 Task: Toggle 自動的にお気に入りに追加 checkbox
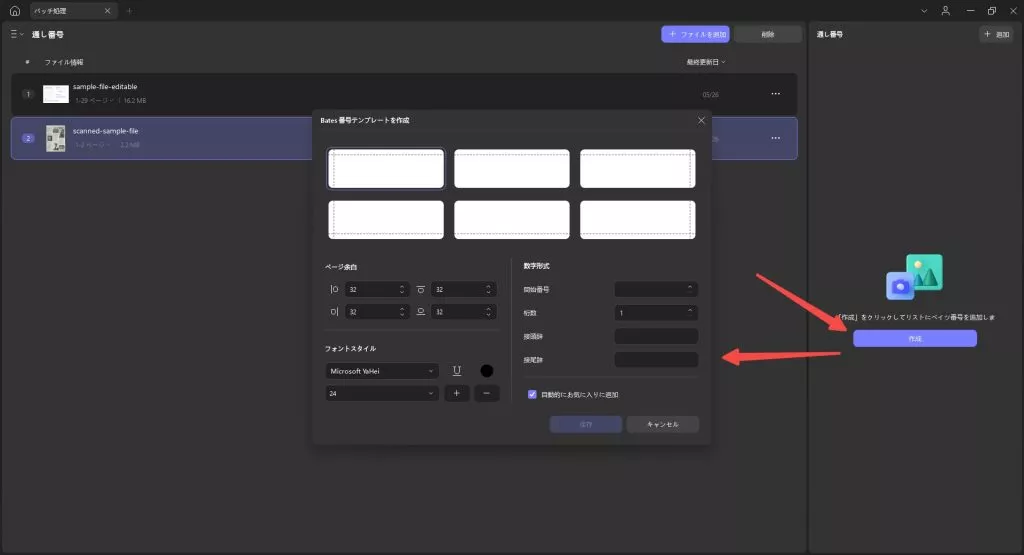click(x=532, y=394)
